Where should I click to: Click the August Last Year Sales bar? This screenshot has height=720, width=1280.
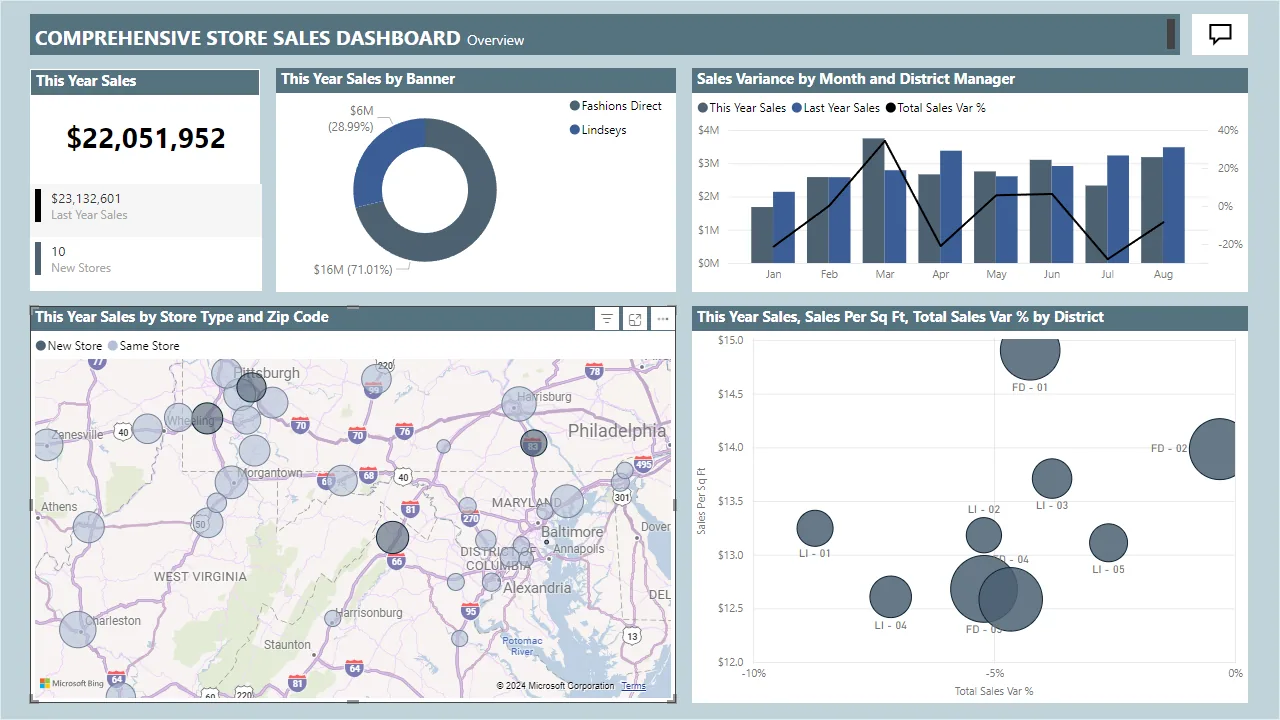pos(1174,205)
